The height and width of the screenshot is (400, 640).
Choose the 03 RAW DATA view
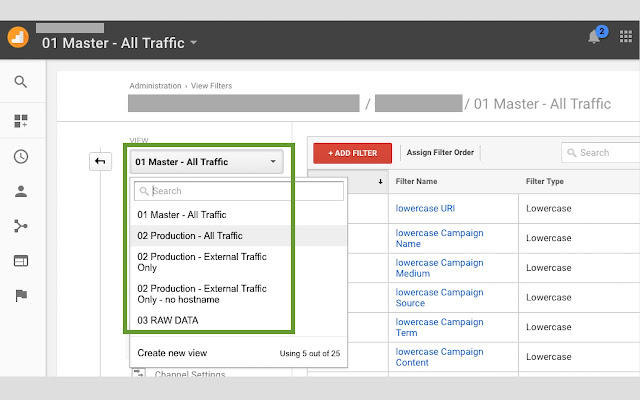click(168, 320)
